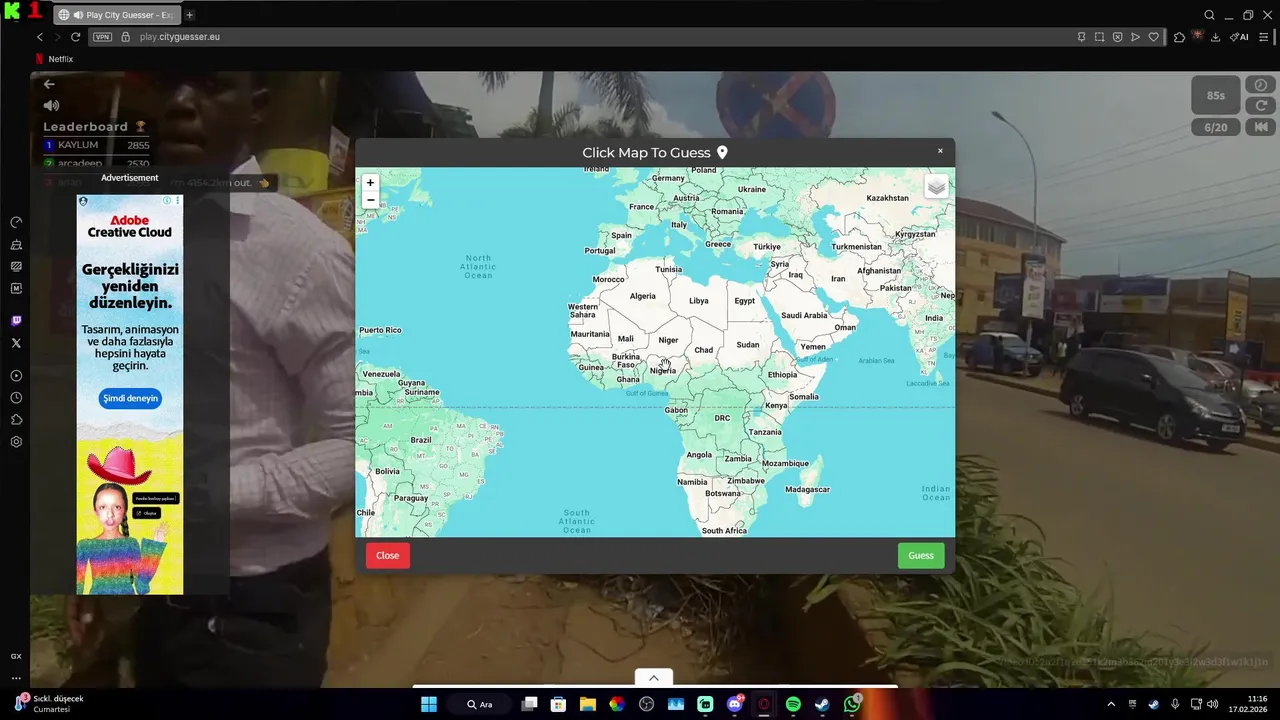Screen dimensions: 1280x720
Task: Open a new browser tab
Action: click(x=190, y=15)
